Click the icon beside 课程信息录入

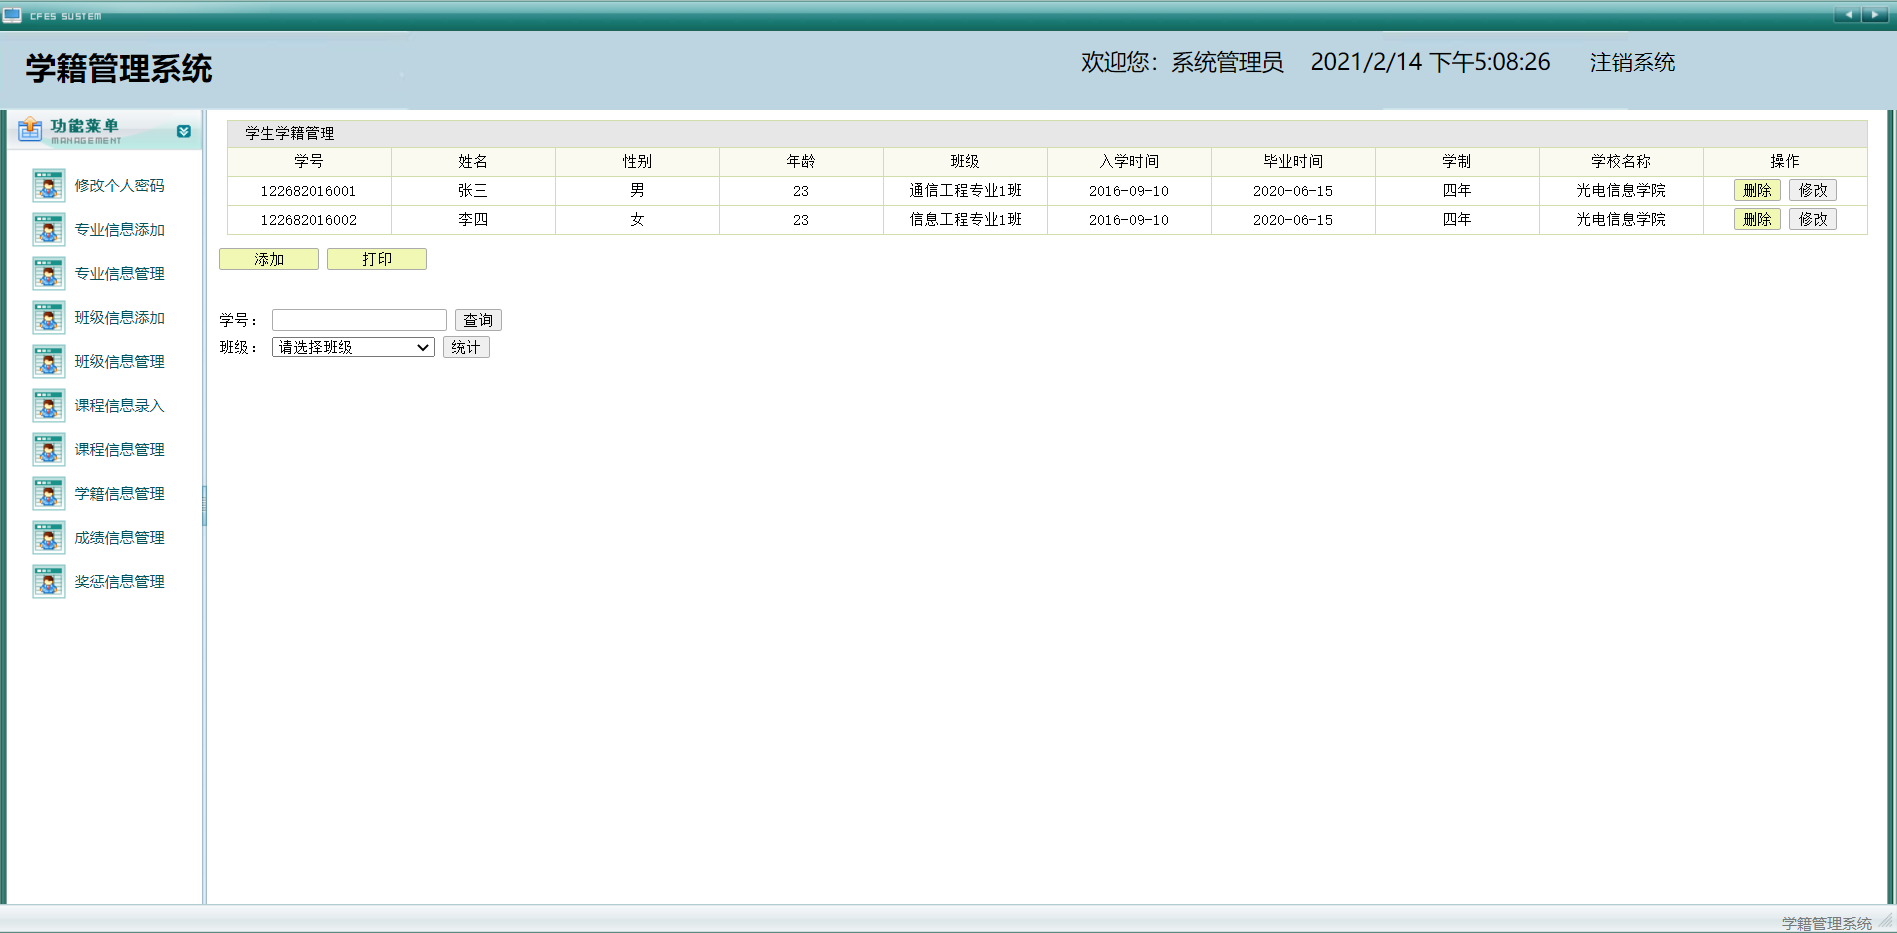click(48, 406)
